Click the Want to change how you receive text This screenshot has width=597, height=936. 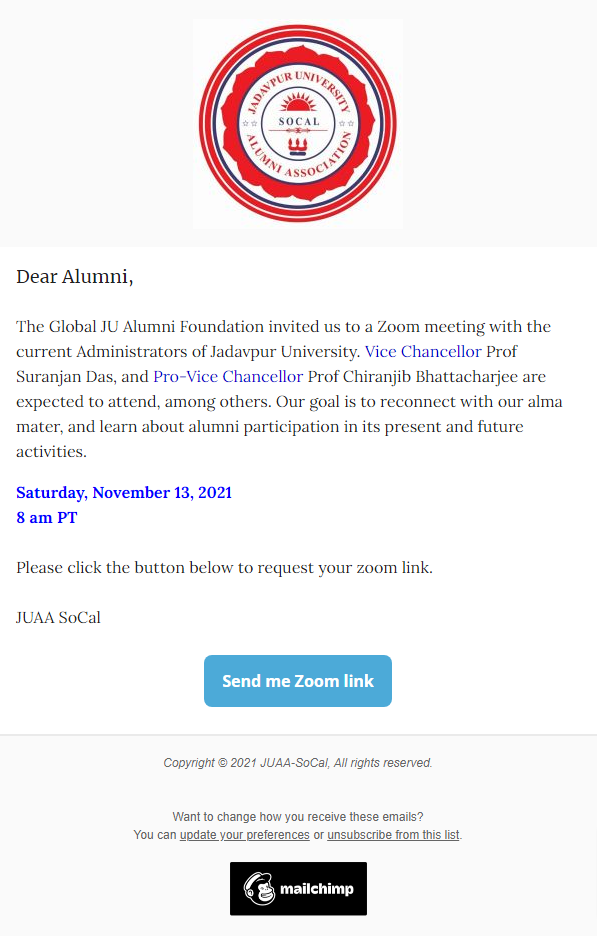[298, 817]
